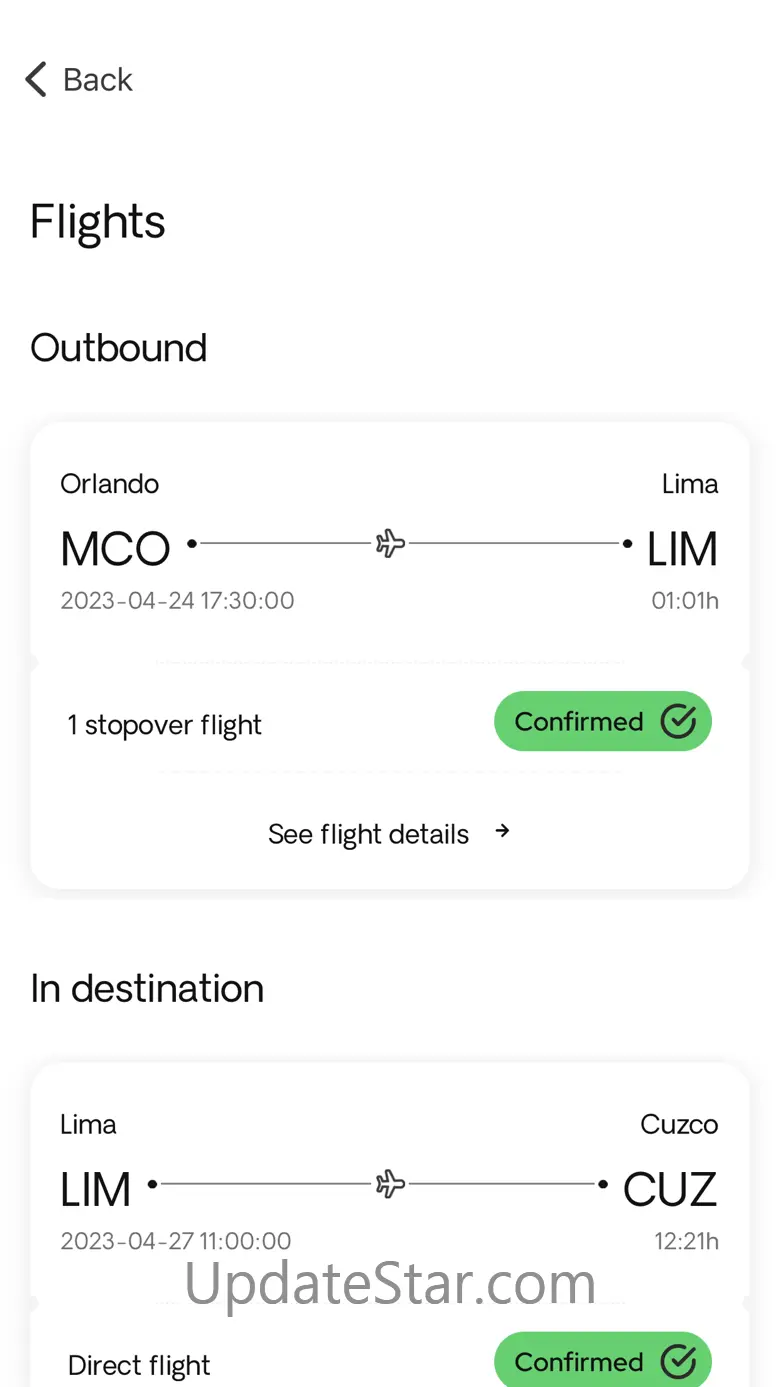Tap the MCO airport code
This screenshot has height=1387, width=780.
(115, 549)
